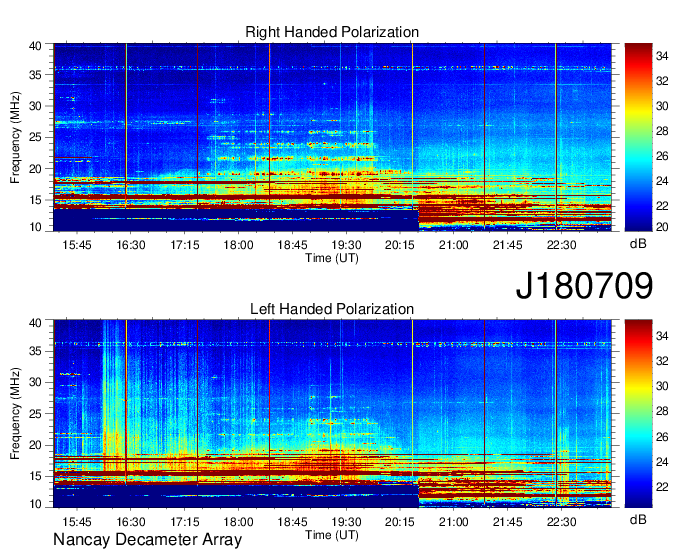Click the "21:00" tick on the Left Handed time axis

tap(454, 521)
